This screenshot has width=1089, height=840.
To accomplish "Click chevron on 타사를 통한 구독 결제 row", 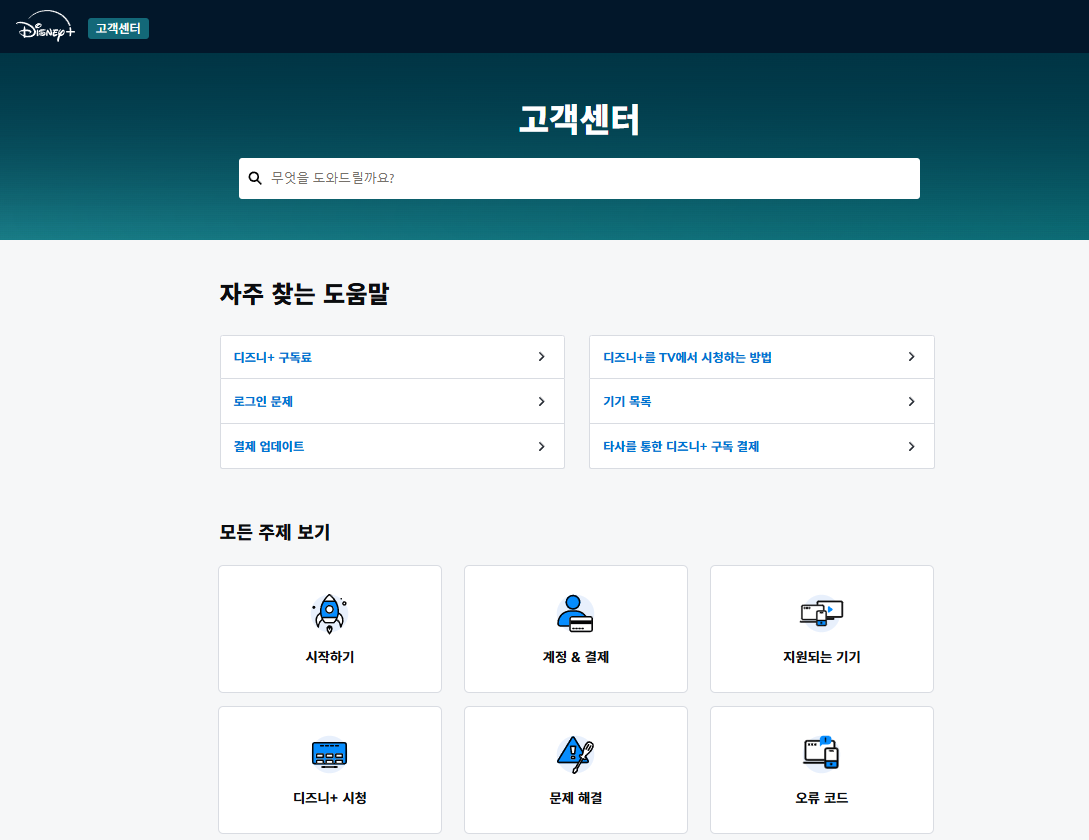I will coord(911,447).
